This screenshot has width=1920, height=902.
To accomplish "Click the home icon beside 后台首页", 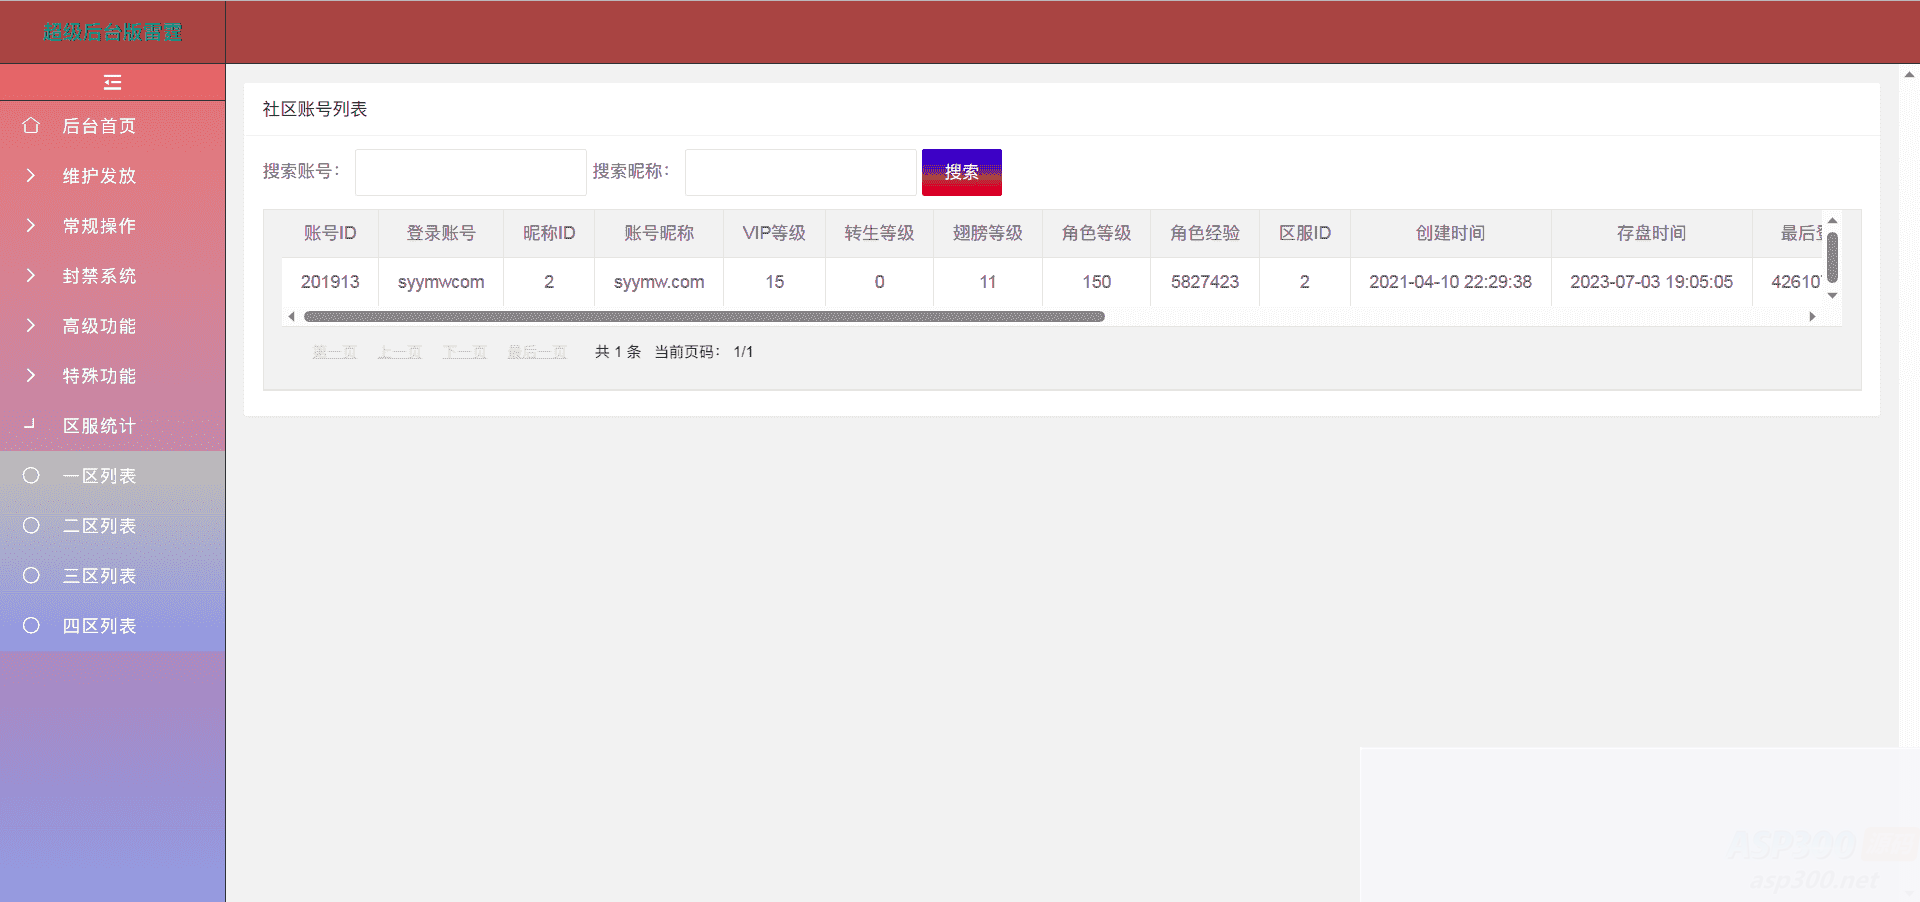I will [31, 125].
